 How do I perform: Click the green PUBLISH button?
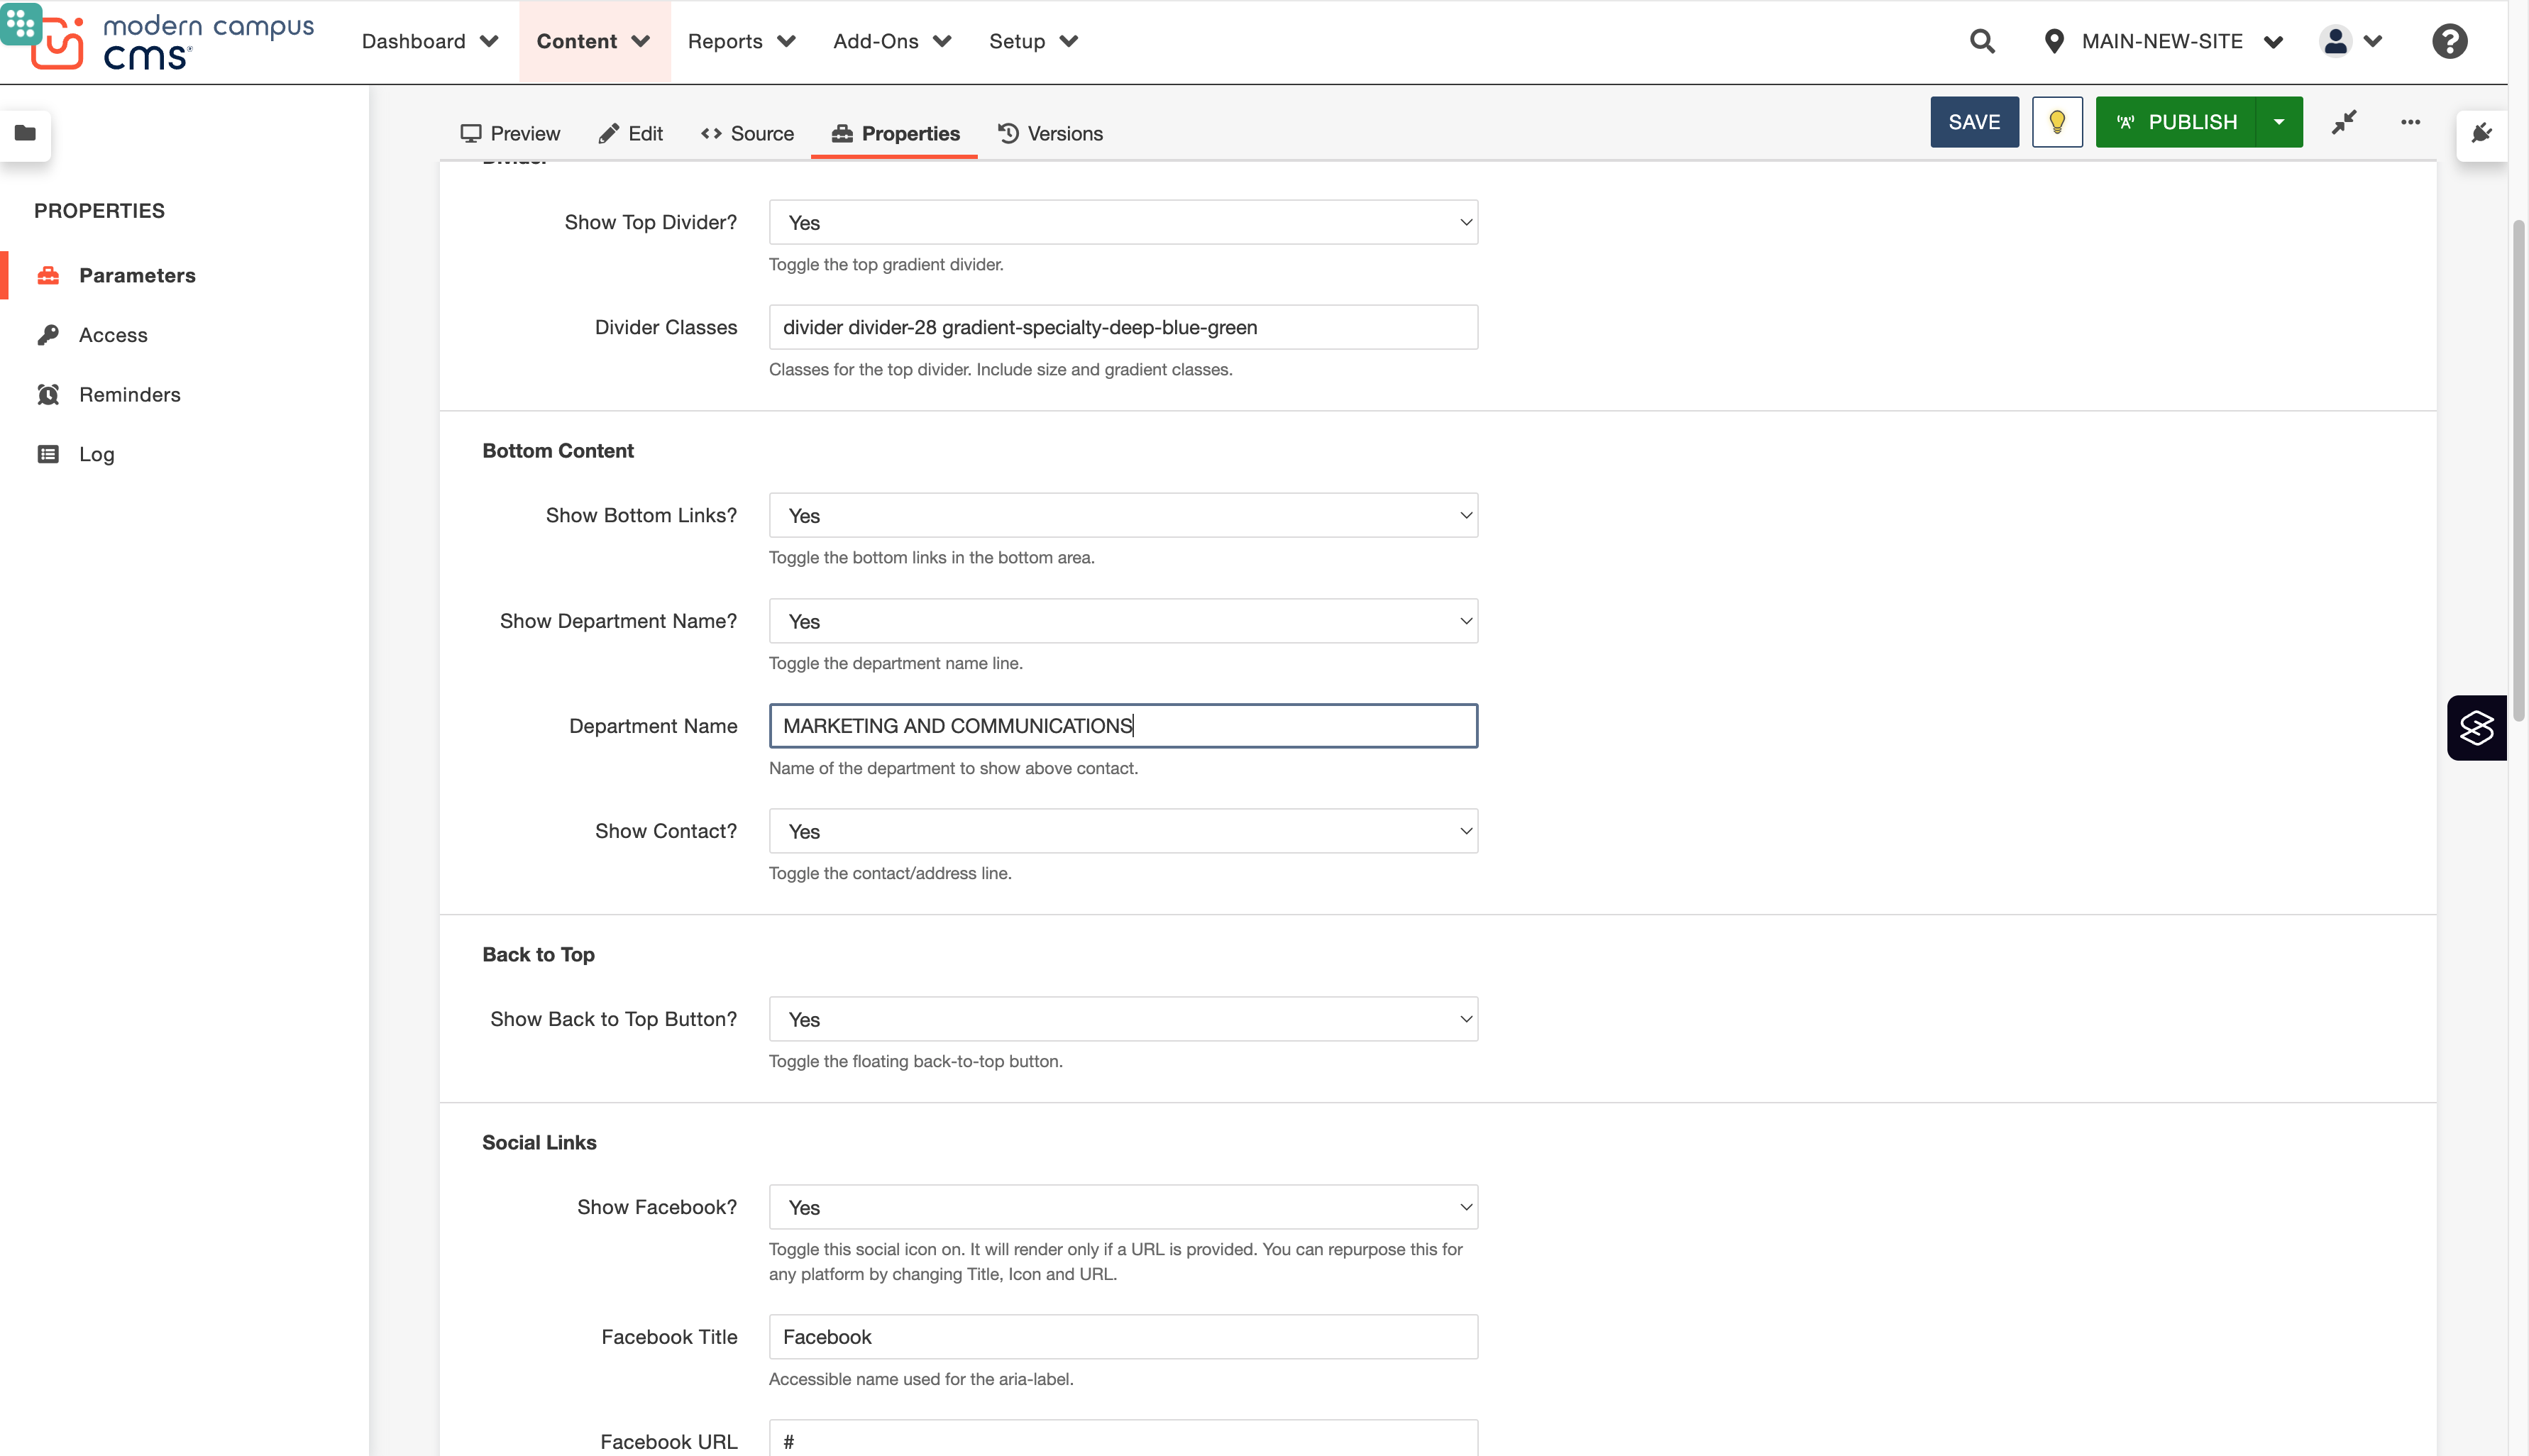coord(2176,122)
